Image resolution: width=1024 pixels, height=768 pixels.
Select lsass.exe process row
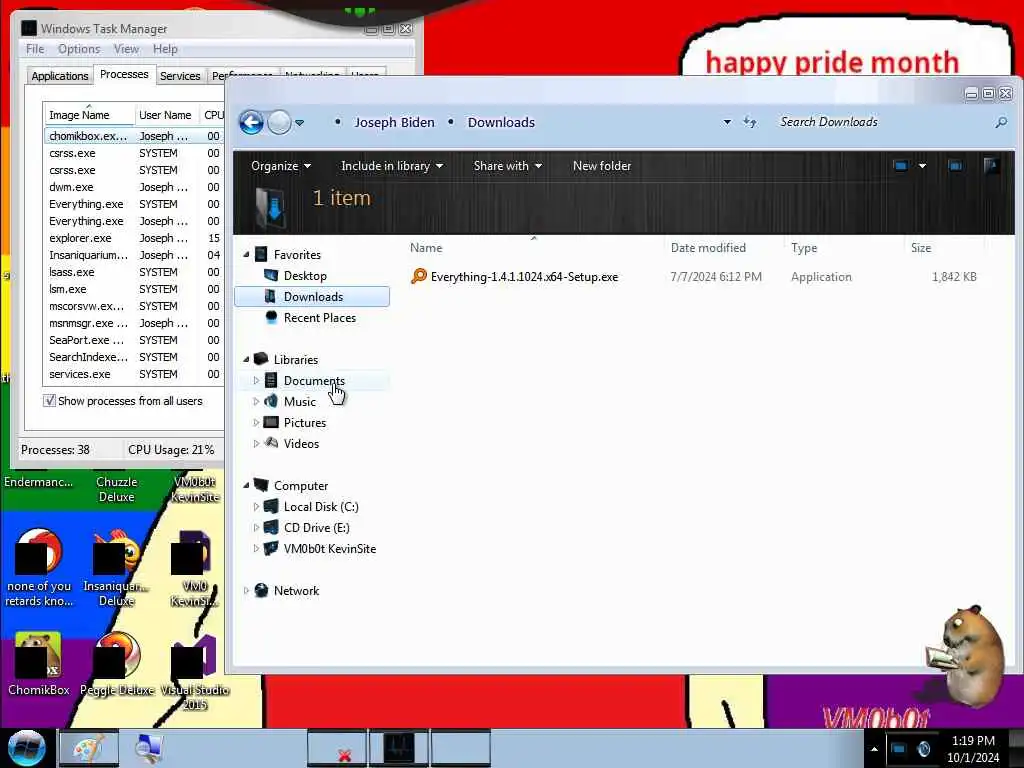pos(134,272)
